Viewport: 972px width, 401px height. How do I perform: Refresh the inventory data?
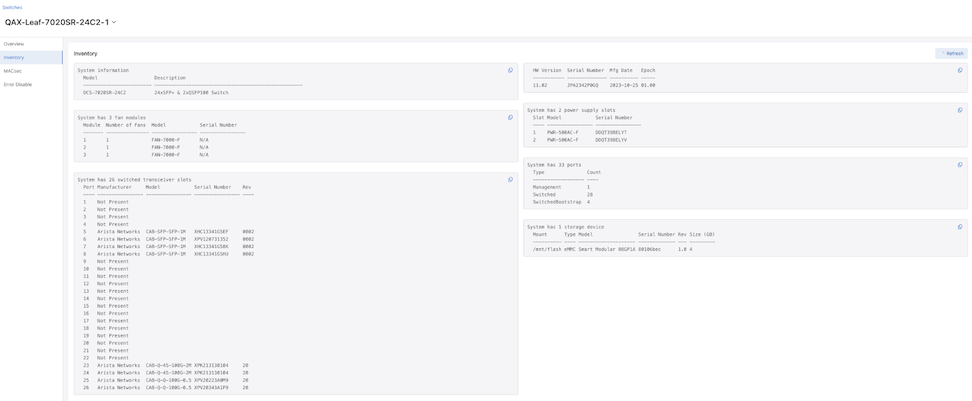[x=951, y=53]
